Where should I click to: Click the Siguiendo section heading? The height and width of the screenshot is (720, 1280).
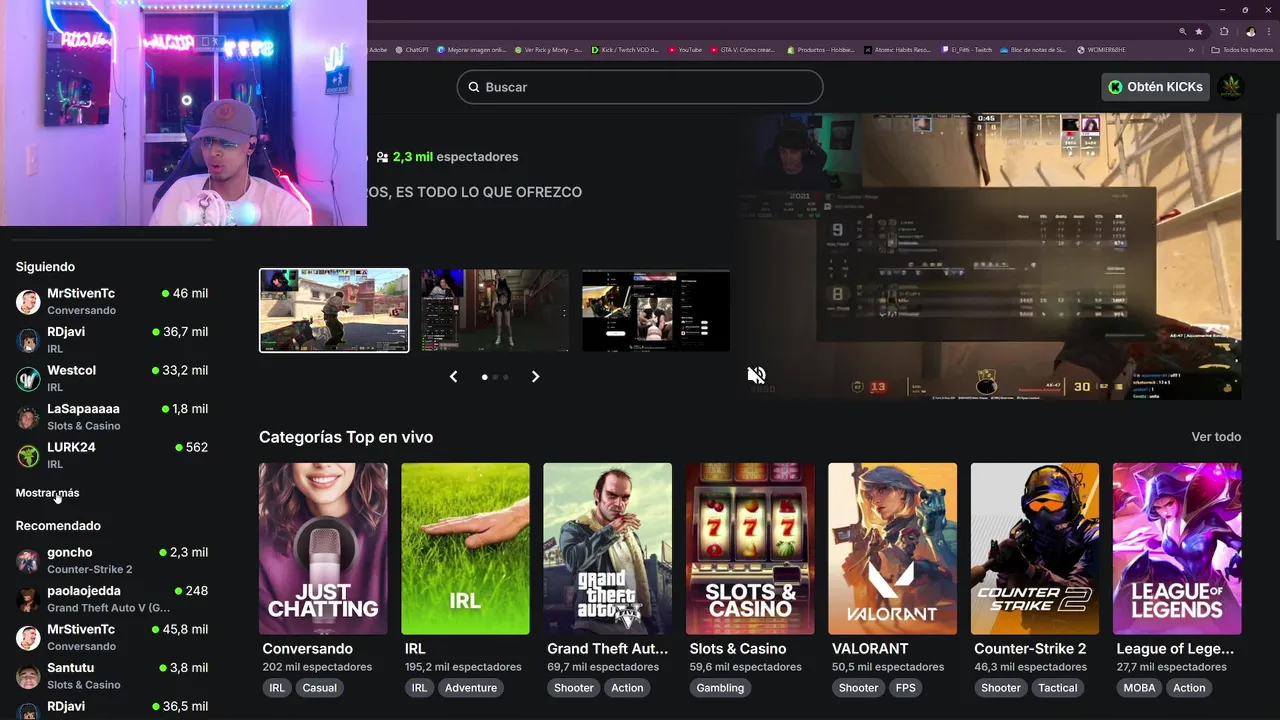pyautogui.click(x=45, y=267)
